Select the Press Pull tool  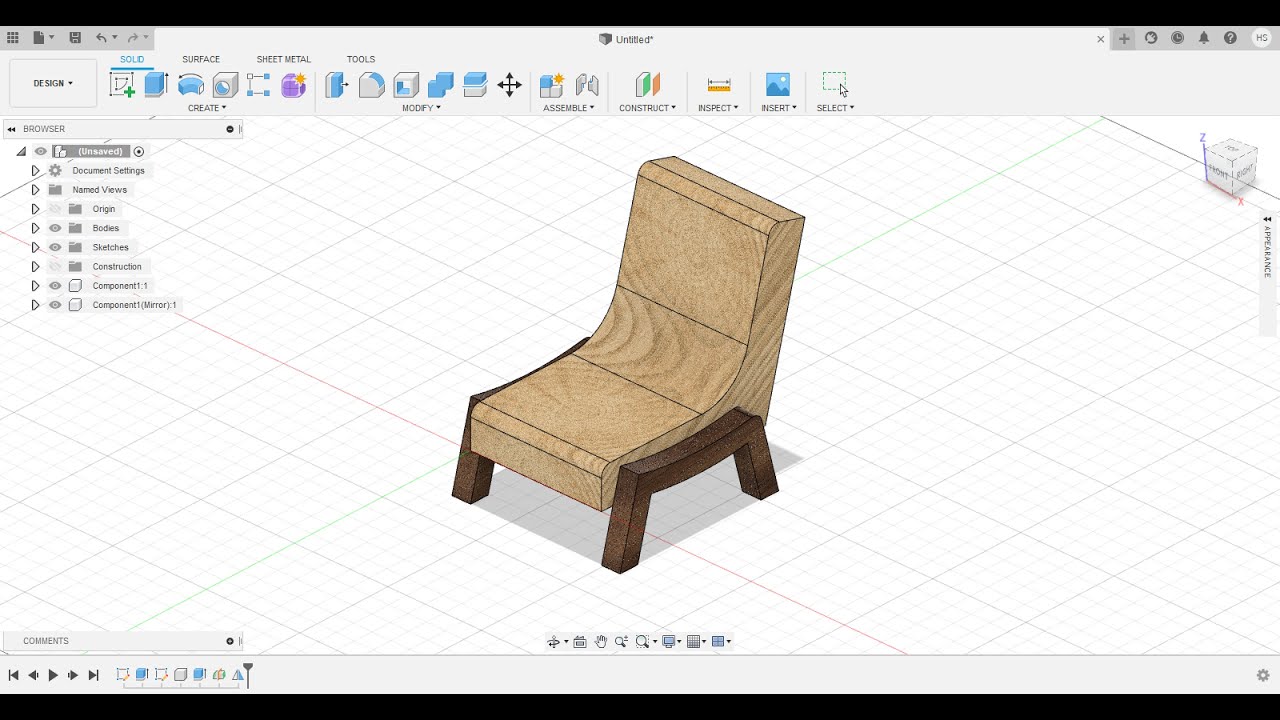337,85
